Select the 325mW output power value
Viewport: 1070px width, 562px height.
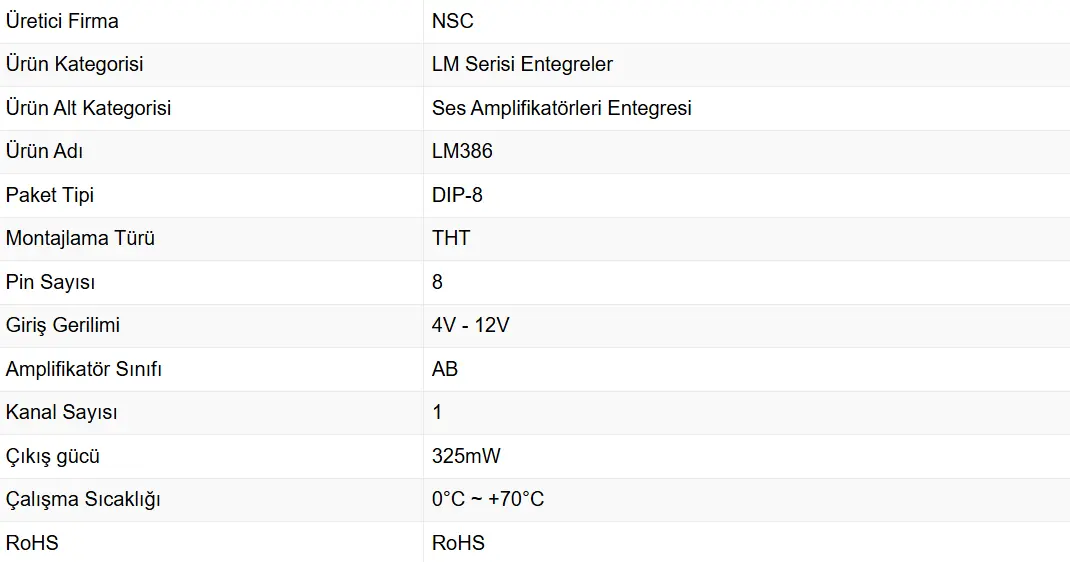[466, 456]
